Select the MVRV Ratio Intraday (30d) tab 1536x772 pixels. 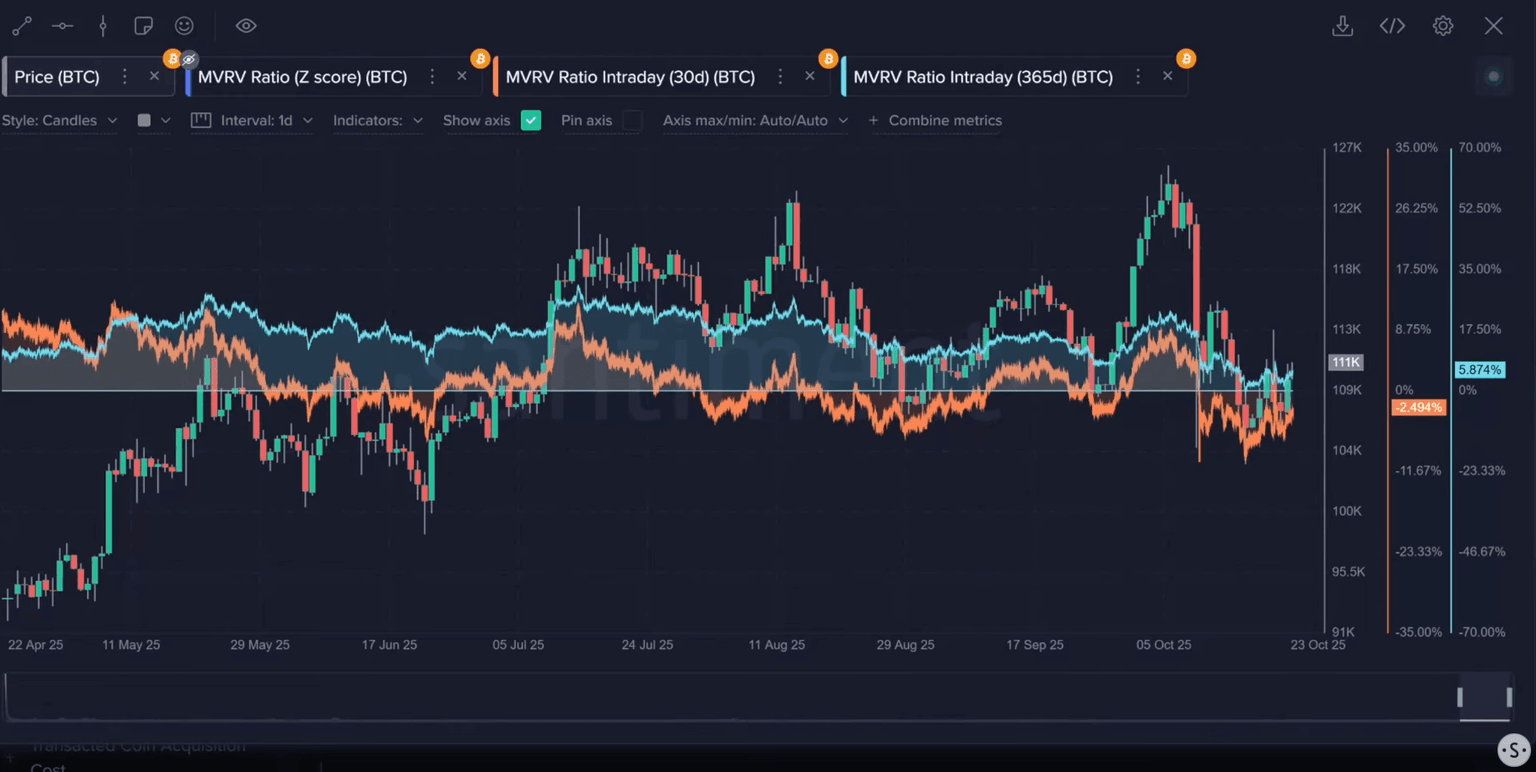tap(630, 77)
